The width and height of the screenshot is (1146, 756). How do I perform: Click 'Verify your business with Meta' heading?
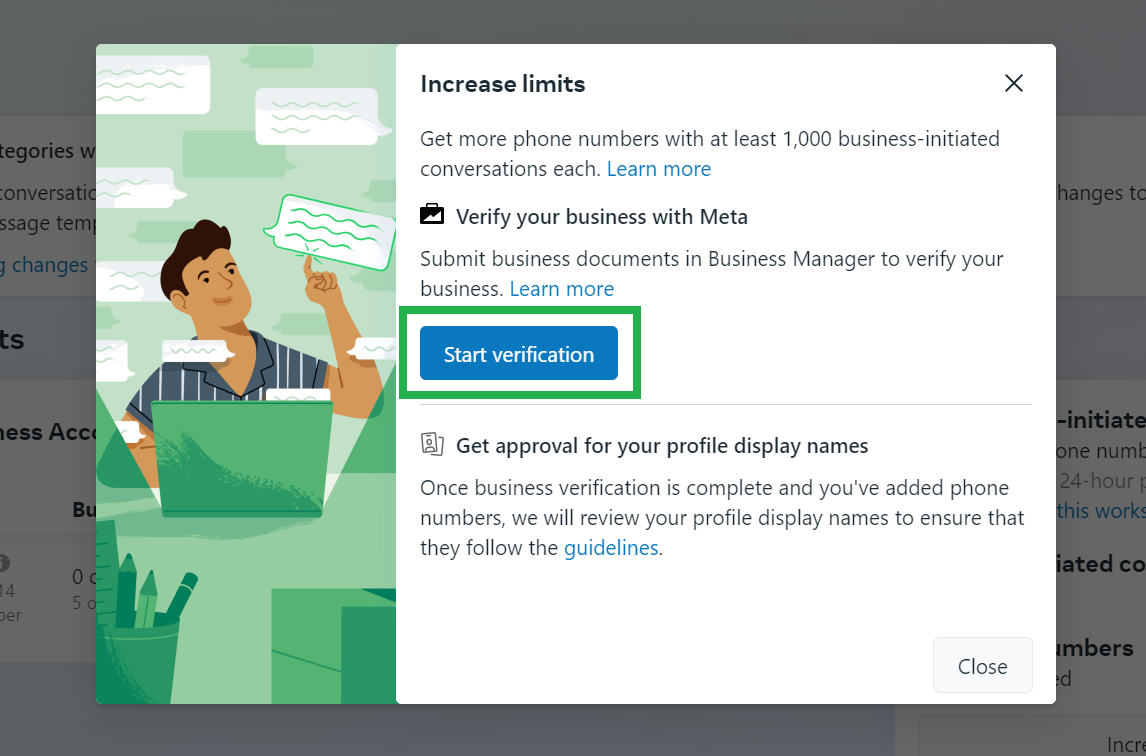pos(601,217)
